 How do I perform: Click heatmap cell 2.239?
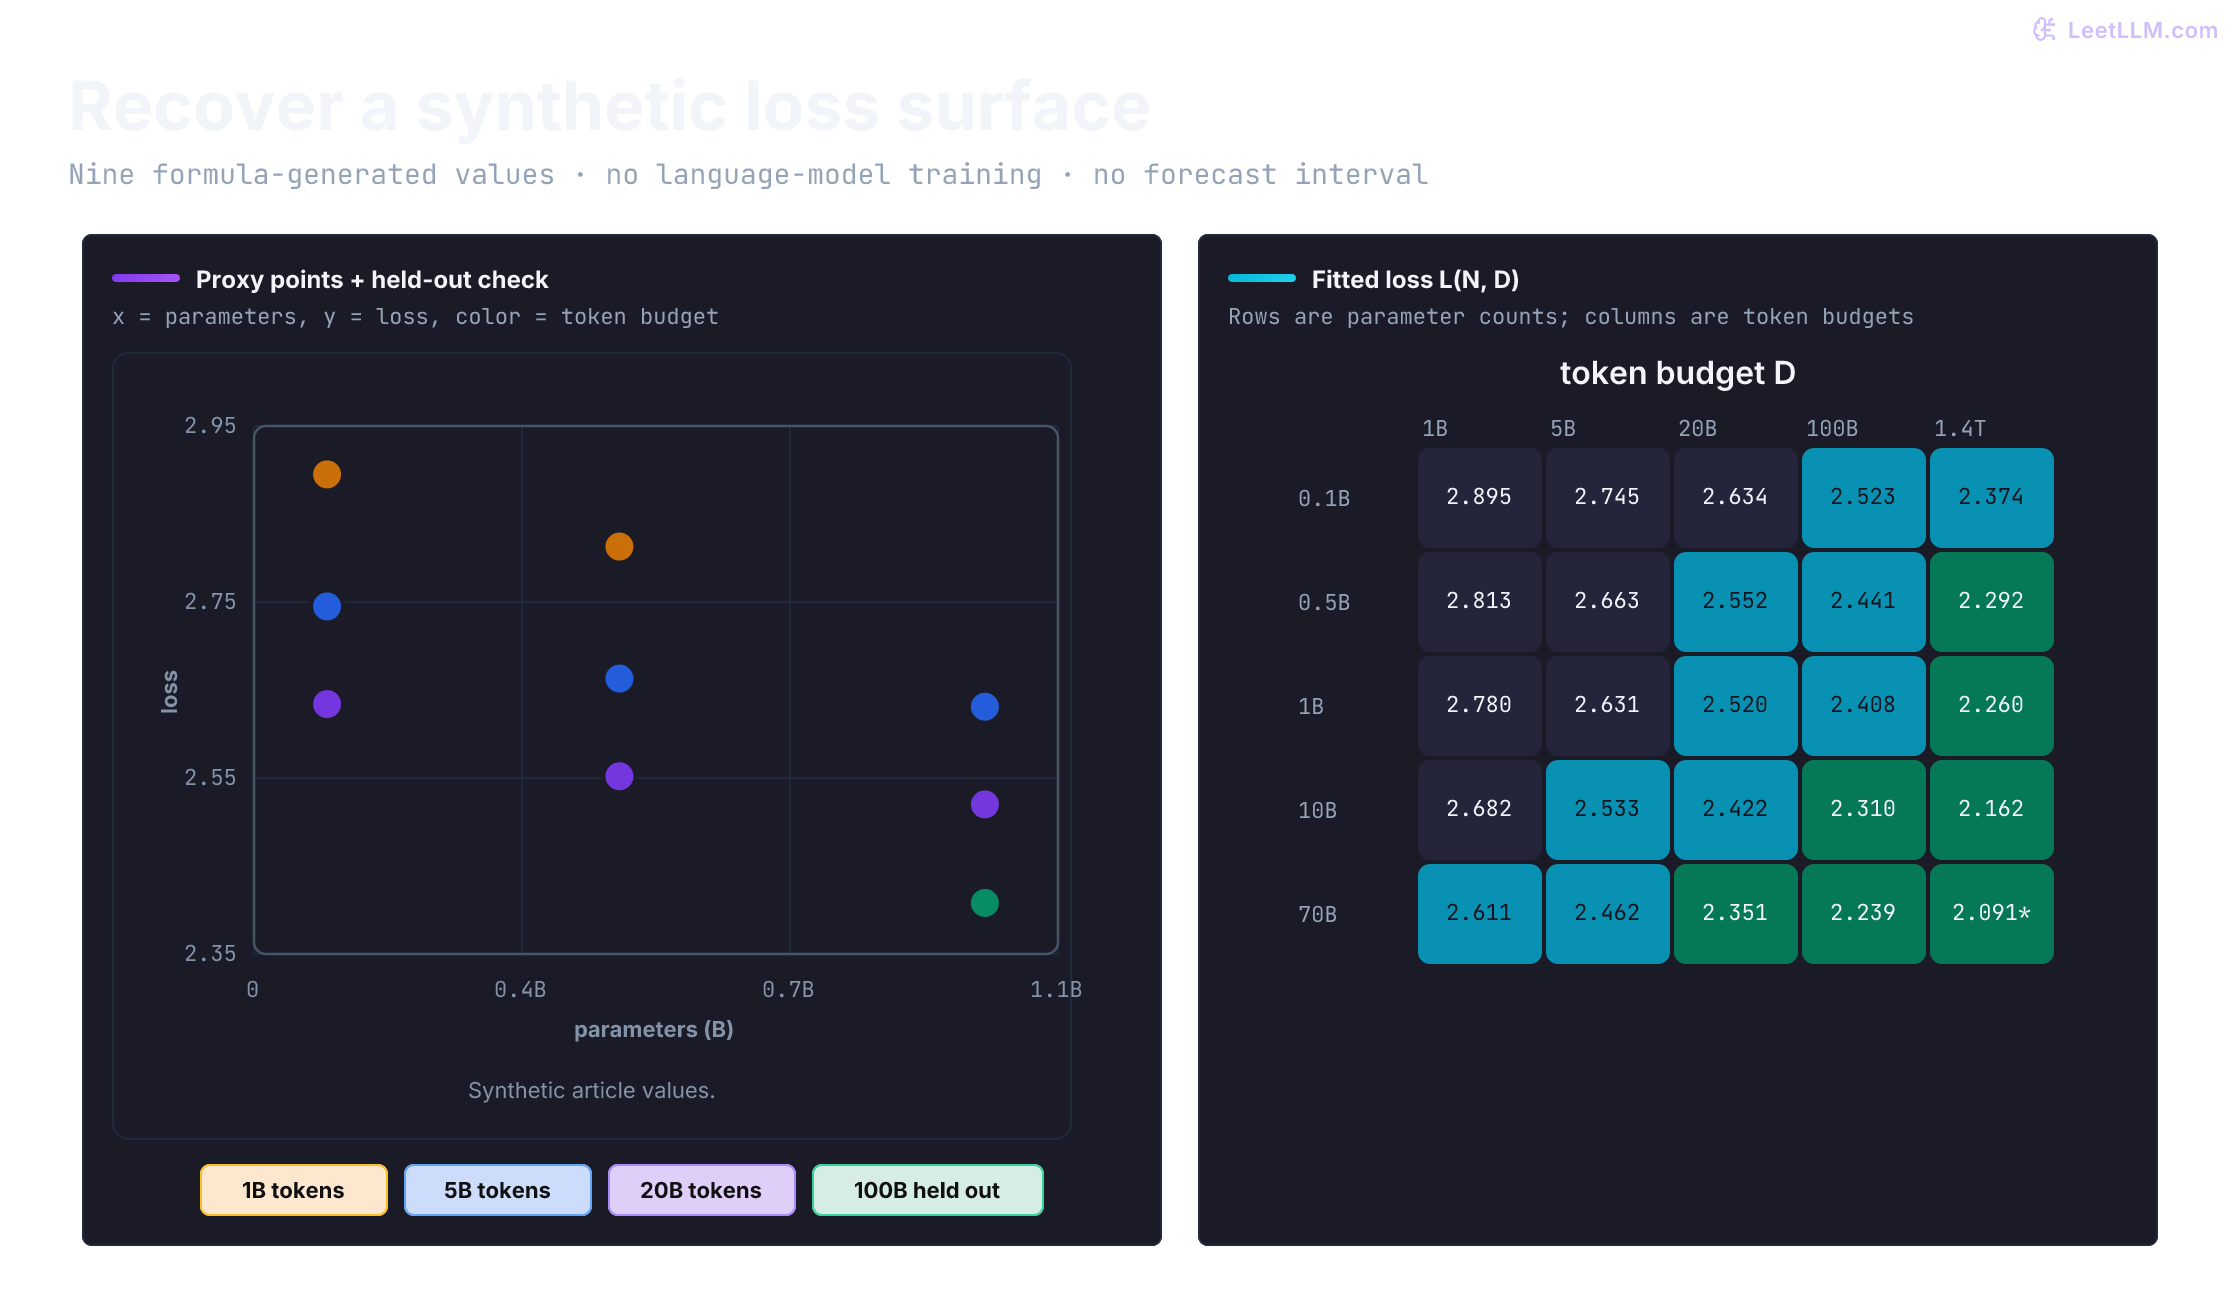coord(1864,914)
